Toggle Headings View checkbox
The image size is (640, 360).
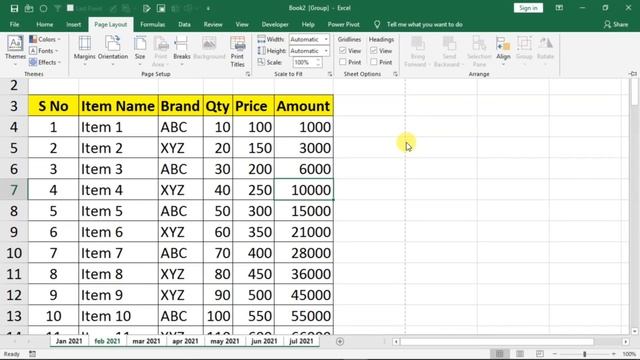373,51
